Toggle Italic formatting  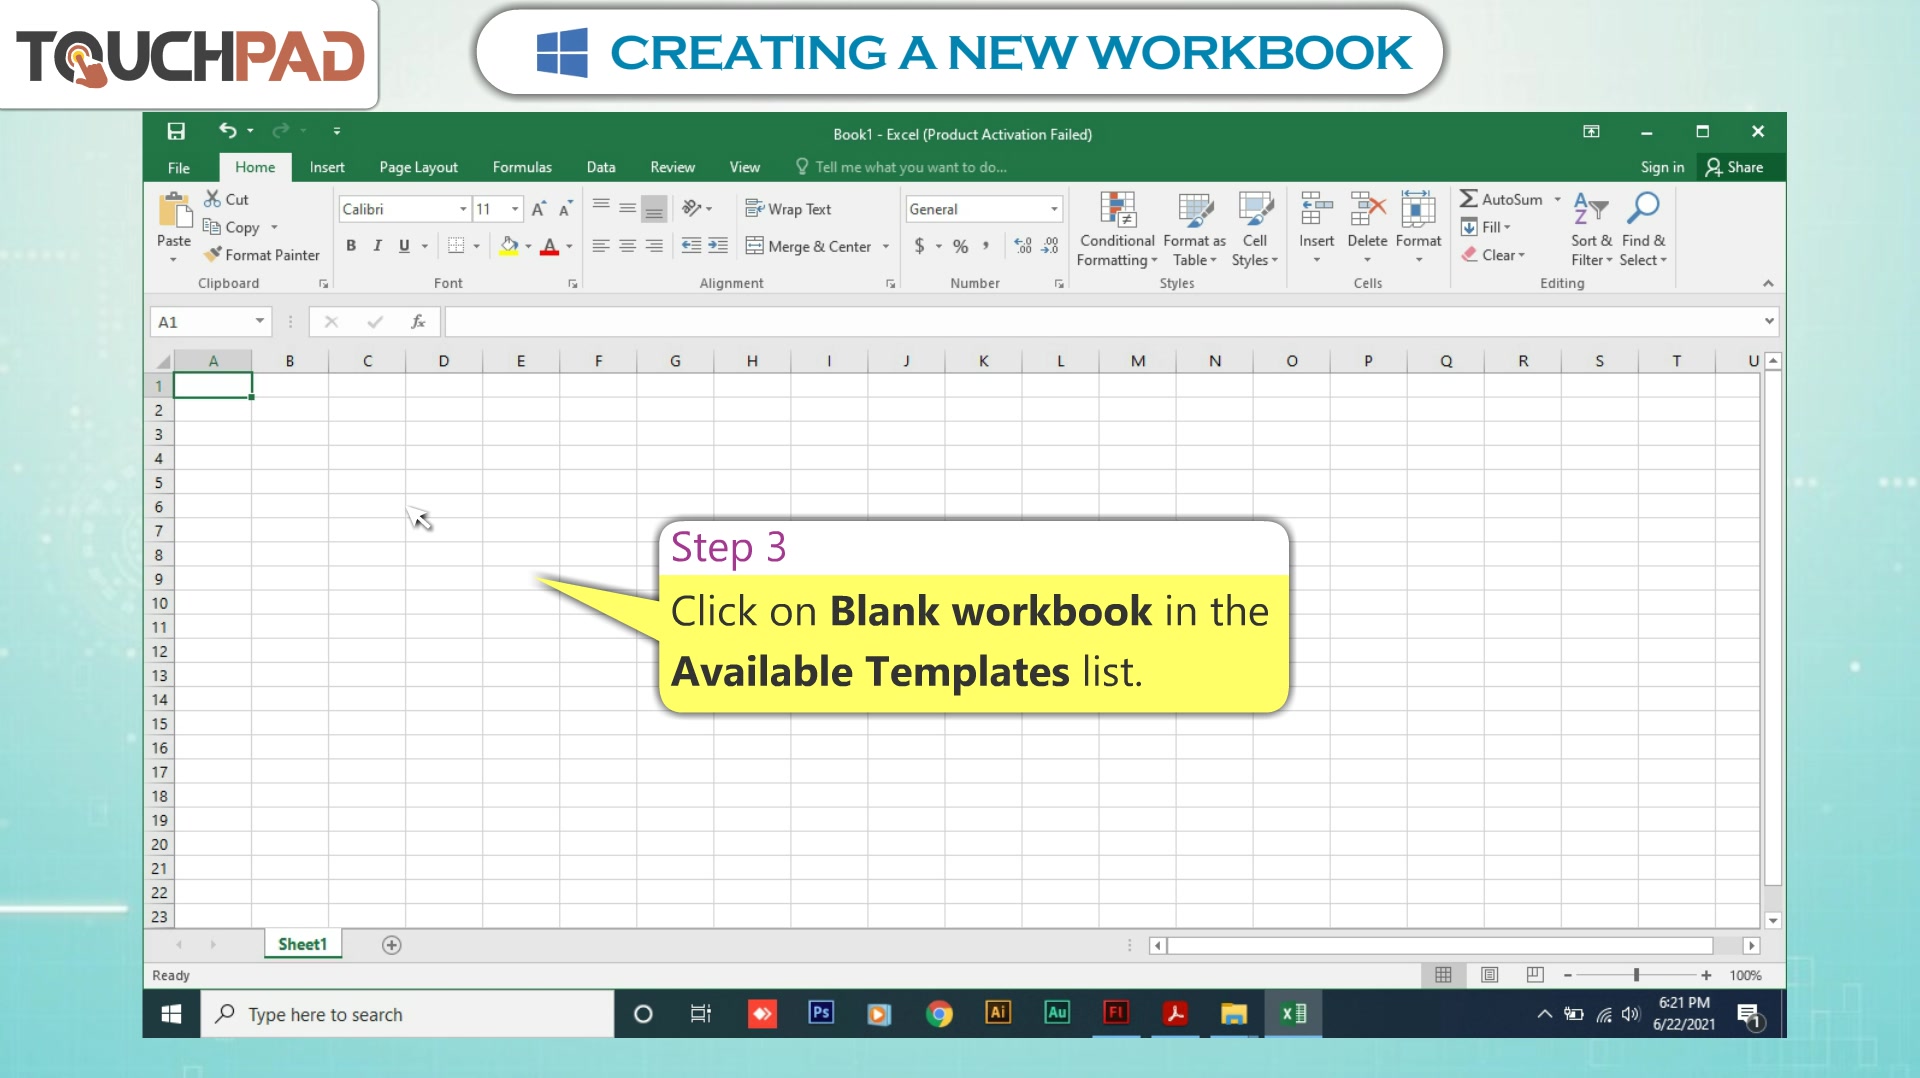(x=377, y=246)
